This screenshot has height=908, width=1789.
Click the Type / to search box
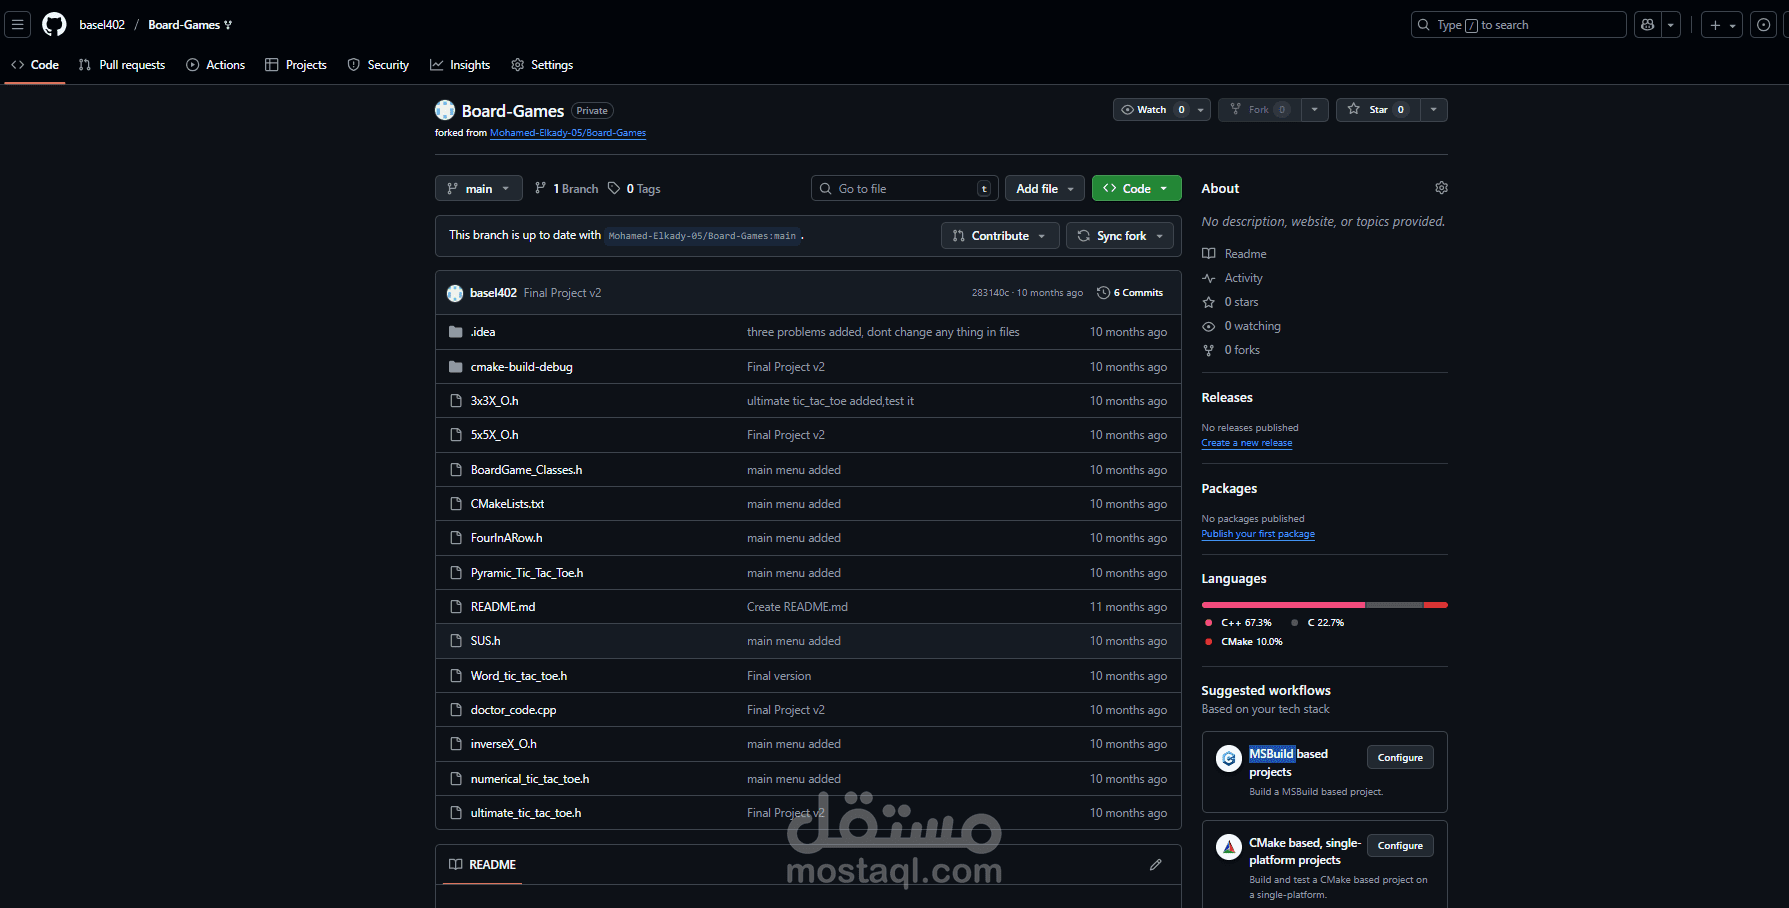pos(1518,25)
